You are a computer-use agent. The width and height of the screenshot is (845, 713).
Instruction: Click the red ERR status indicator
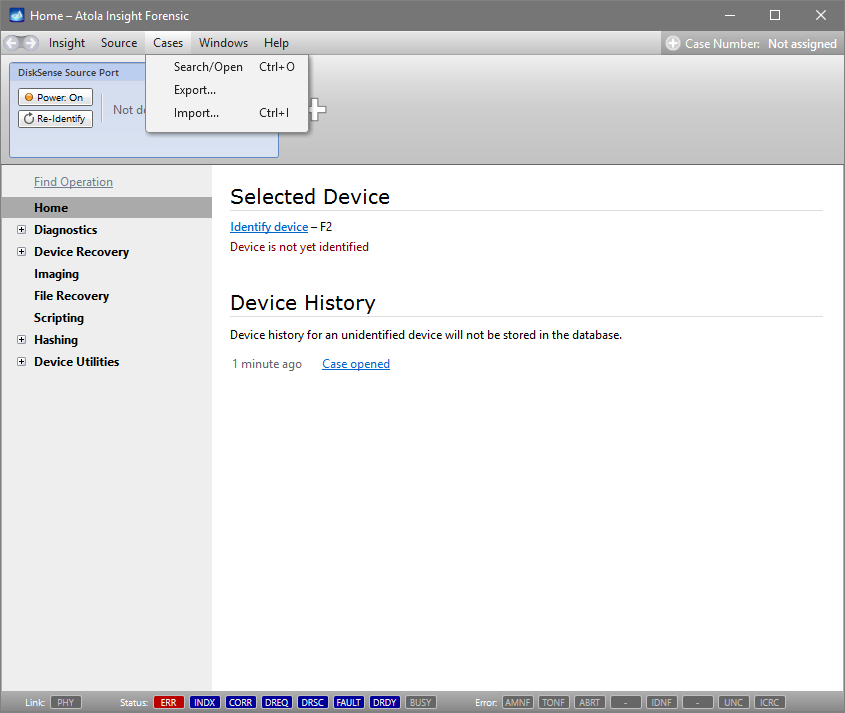pyautogui.click(x=169, y=702)
